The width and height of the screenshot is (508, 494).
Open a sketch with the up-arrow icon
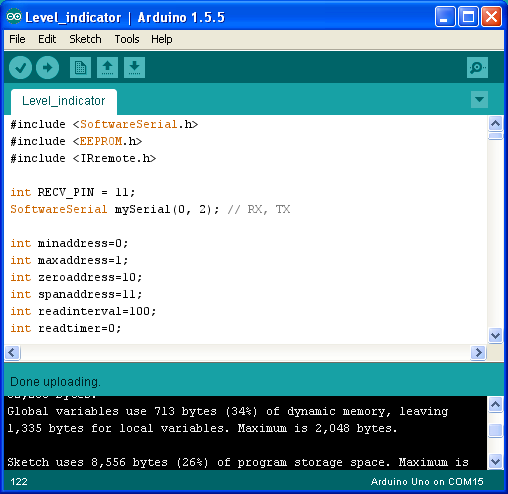(x=107, y=68)
